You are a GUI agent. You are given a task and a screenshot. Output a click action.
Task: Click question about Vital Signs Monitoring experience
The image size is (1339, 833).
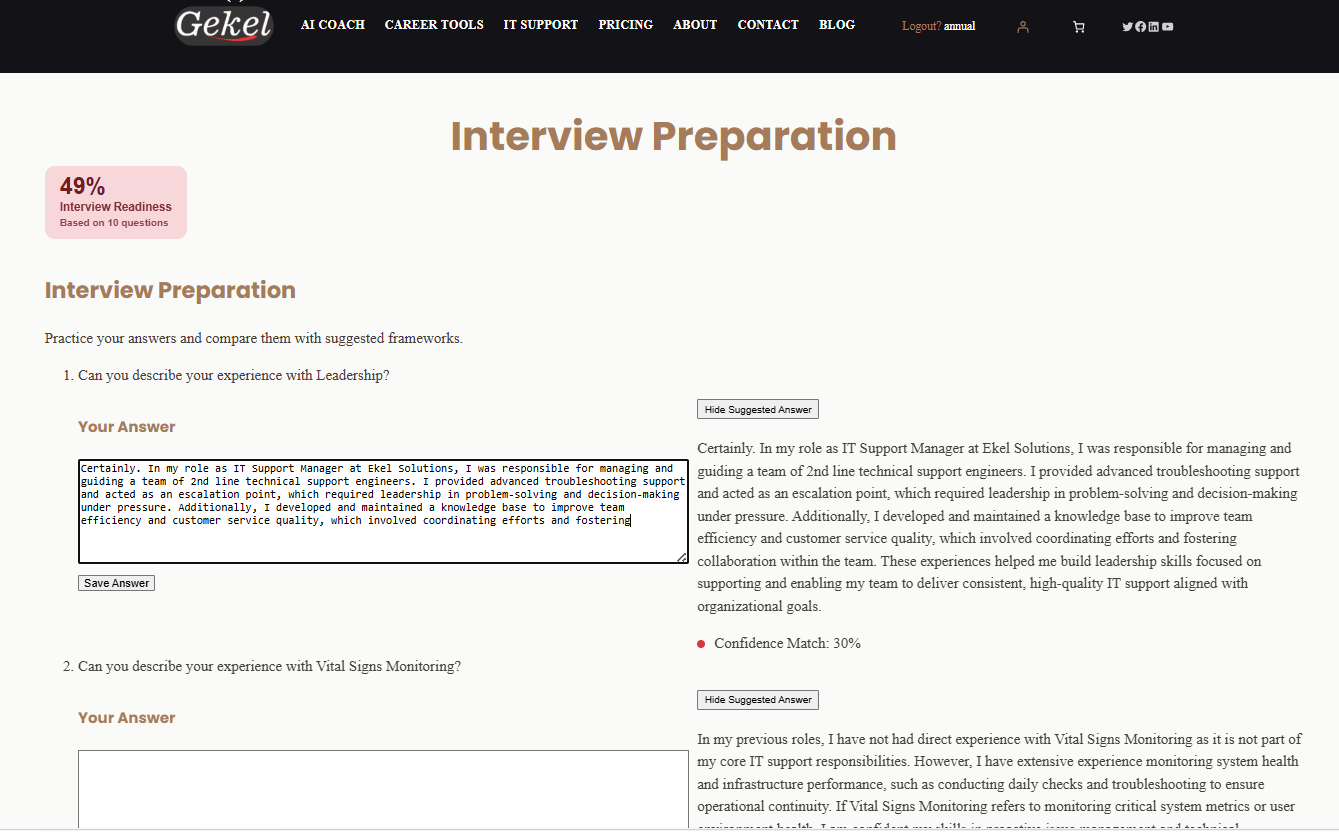(269, 666)
